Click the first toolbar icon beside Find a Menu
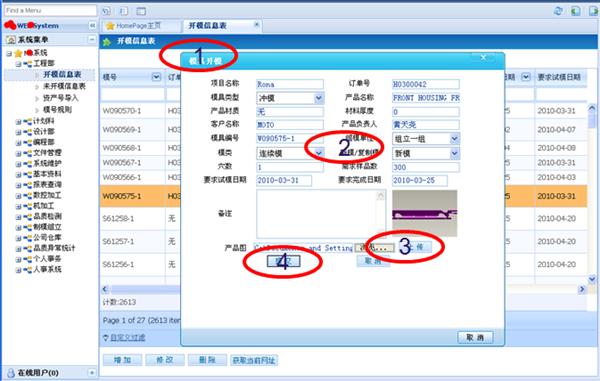 tap(106, 11)
